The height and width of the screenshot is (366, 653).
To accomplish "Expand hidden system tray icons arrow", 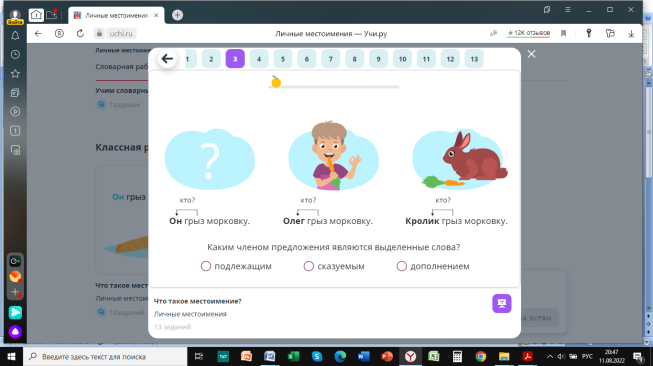I will point(550,356).
